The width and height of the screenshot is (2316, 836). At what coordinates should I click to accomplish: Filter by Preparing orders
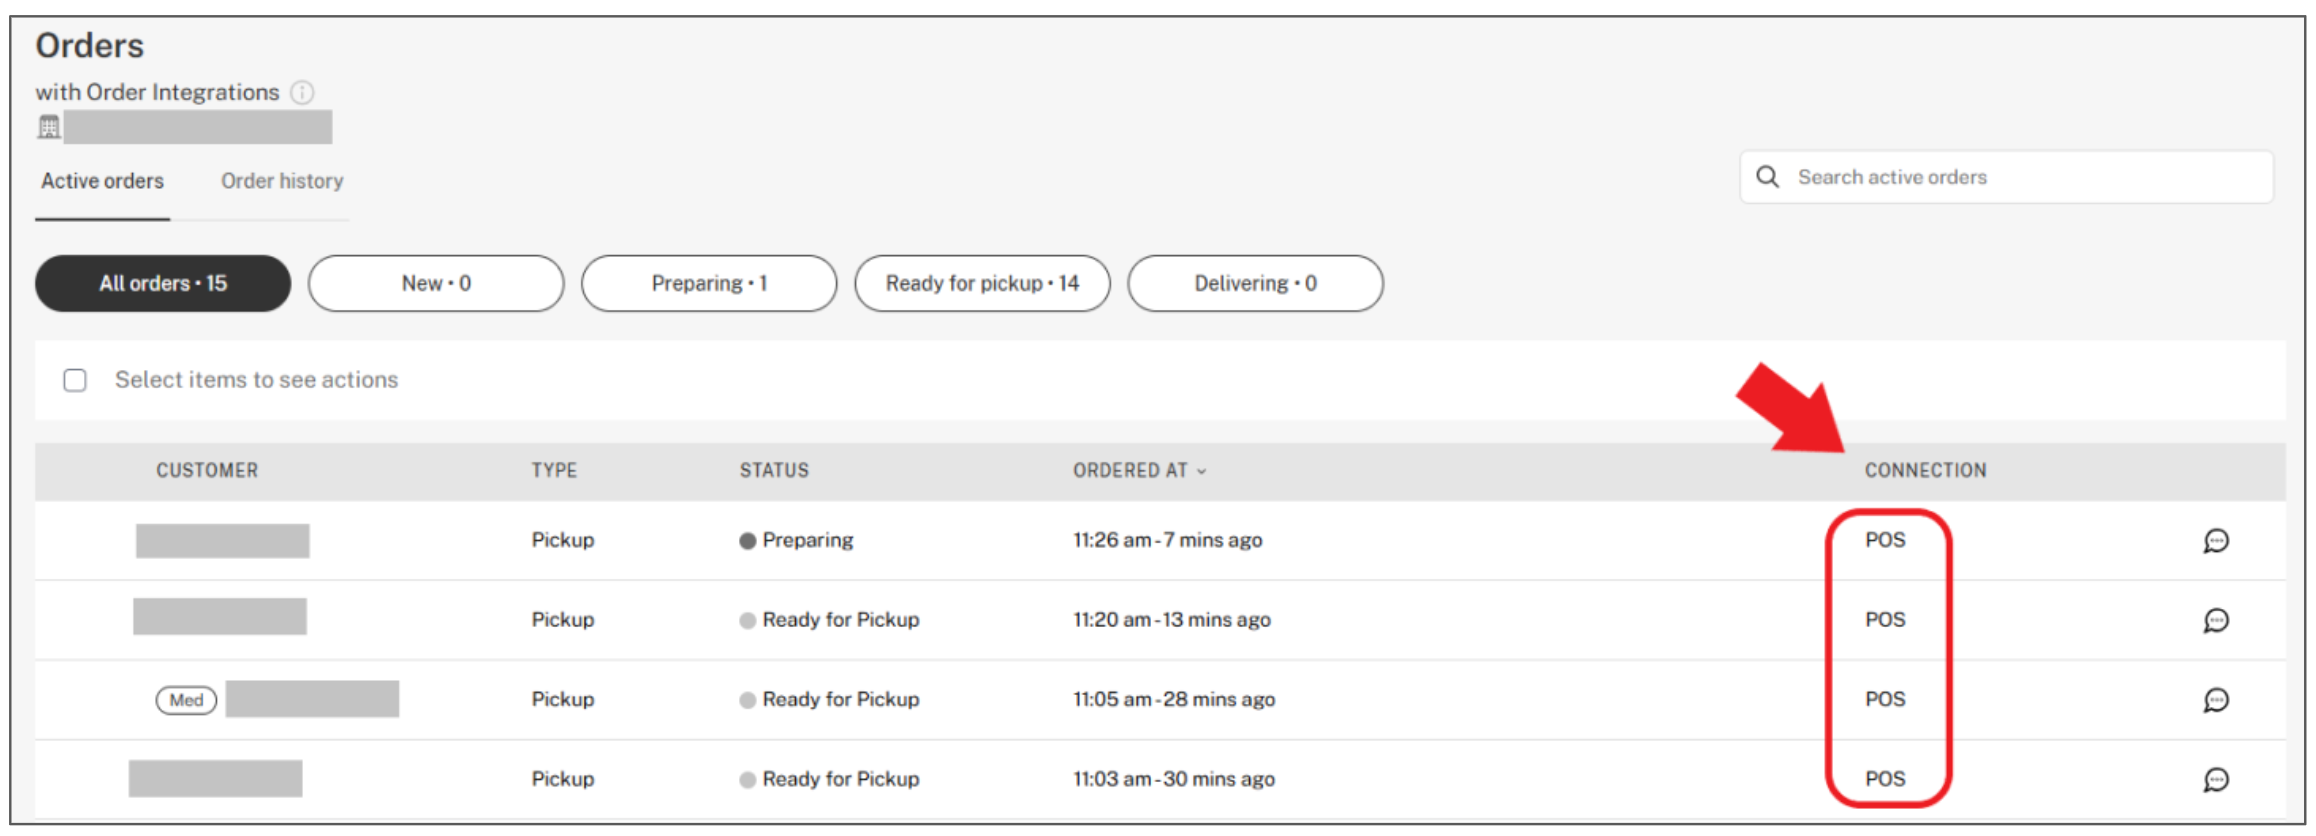(709, 284)
